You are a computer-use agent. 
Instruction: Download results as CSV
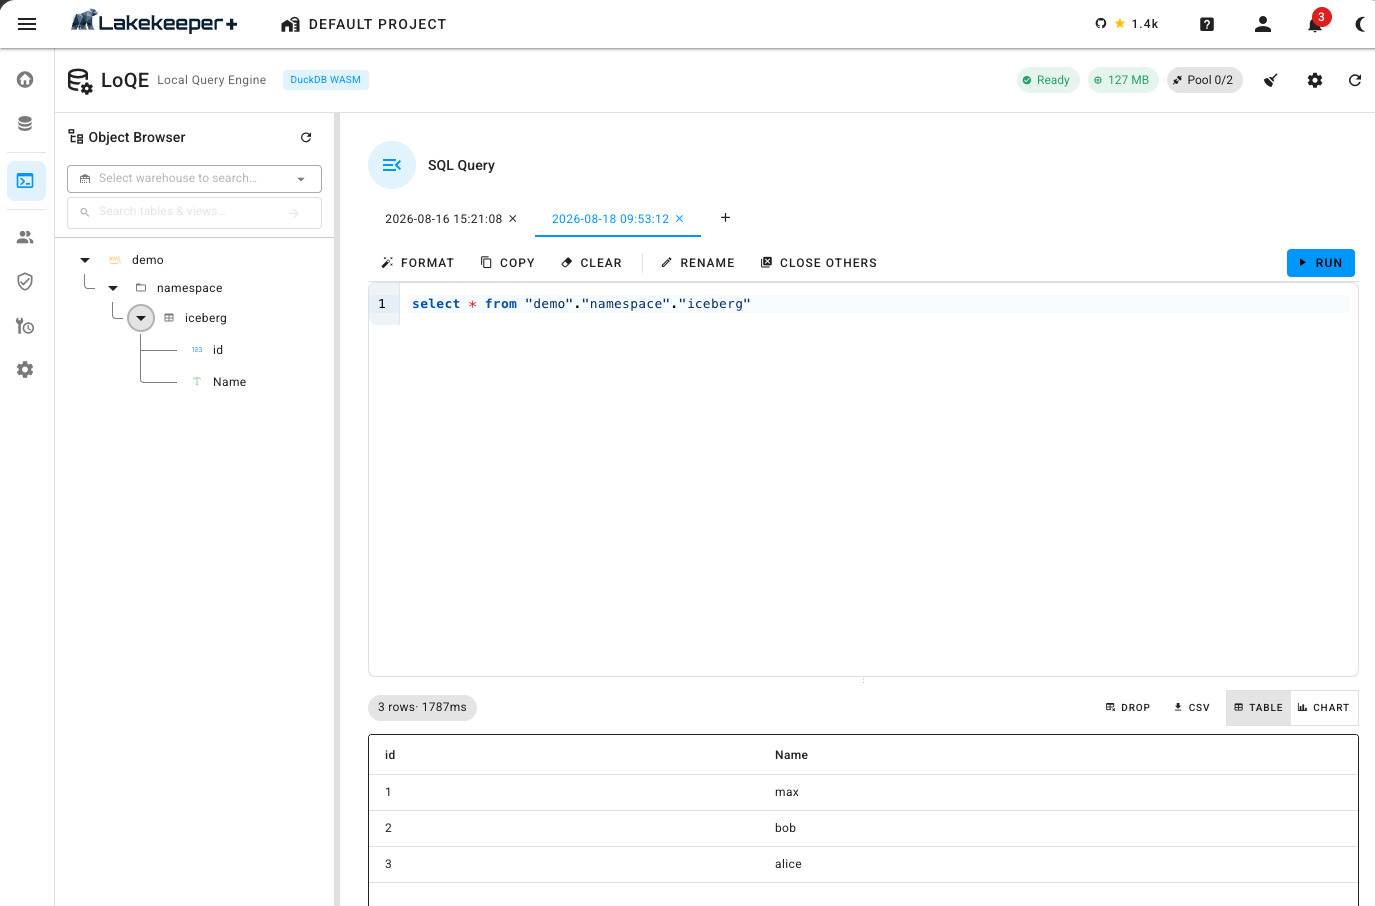(1192, 708)
